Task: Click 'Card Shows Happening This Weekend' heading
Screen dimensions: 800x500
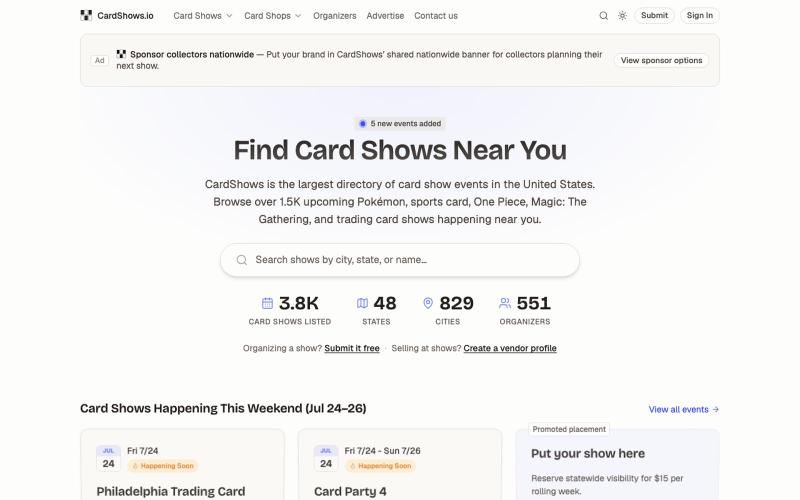Action: tap(223, 408)
